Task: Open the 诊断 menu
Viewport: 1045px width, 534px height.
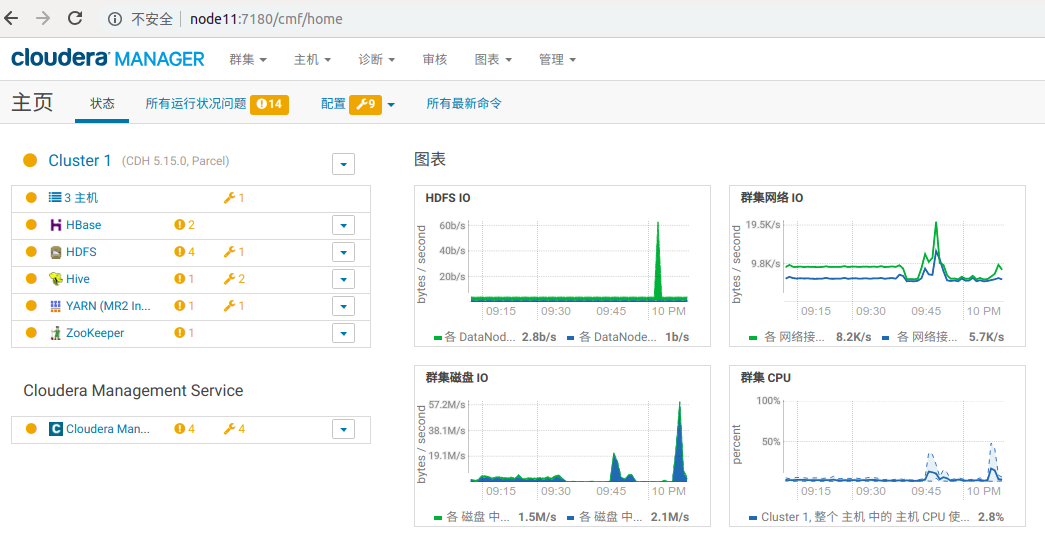Action: 377,60
